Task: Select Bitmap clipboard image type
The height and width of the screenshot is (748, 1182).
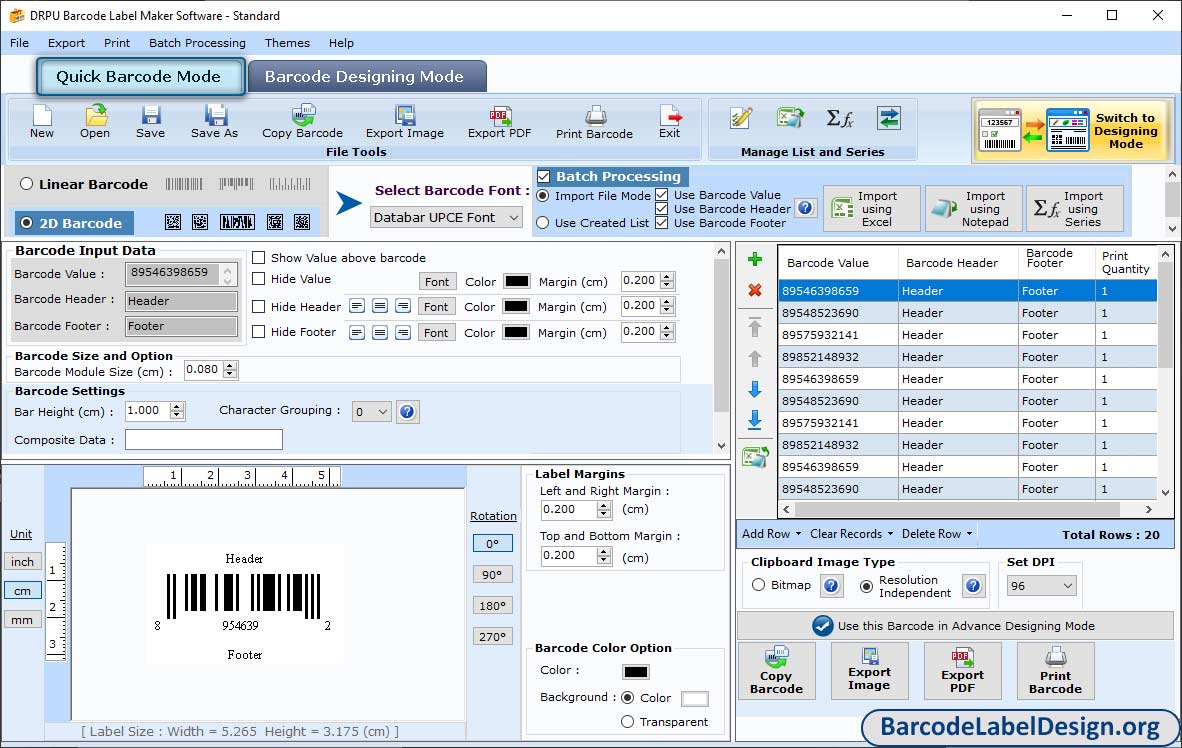Action: pyautogui.click(x=758, y=585)
